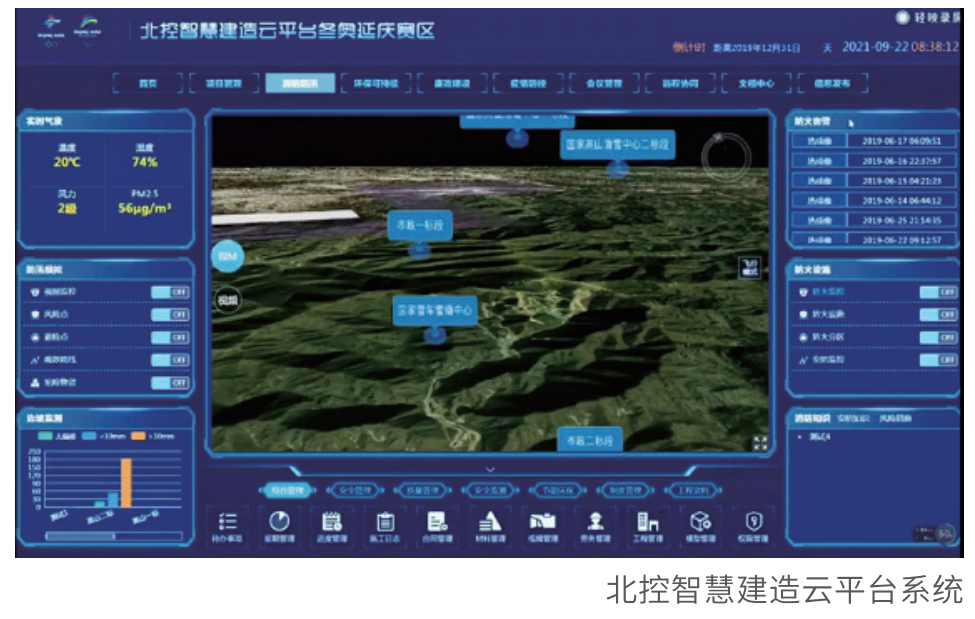Click the 防火监控 row icon

pyautogui.click(x=803, y=292)
